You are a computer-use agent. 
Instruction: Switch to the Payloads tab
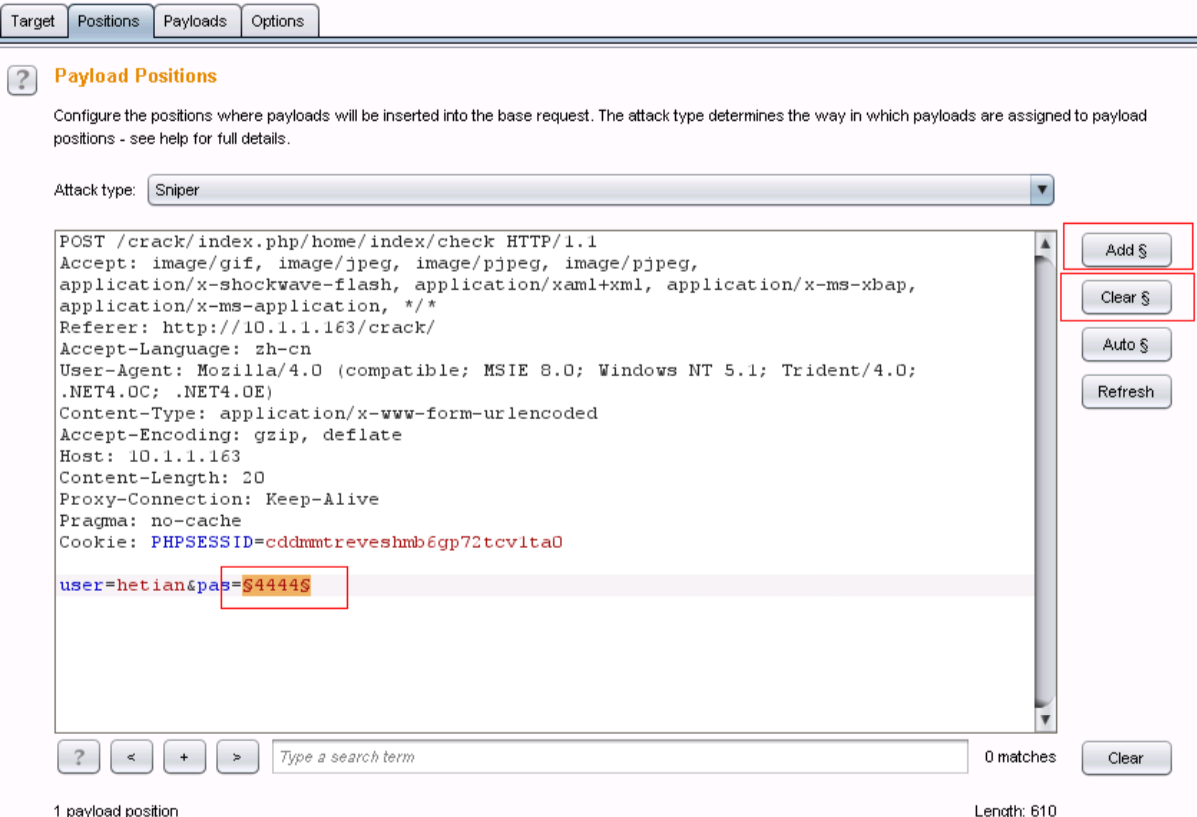click(195, 21)
